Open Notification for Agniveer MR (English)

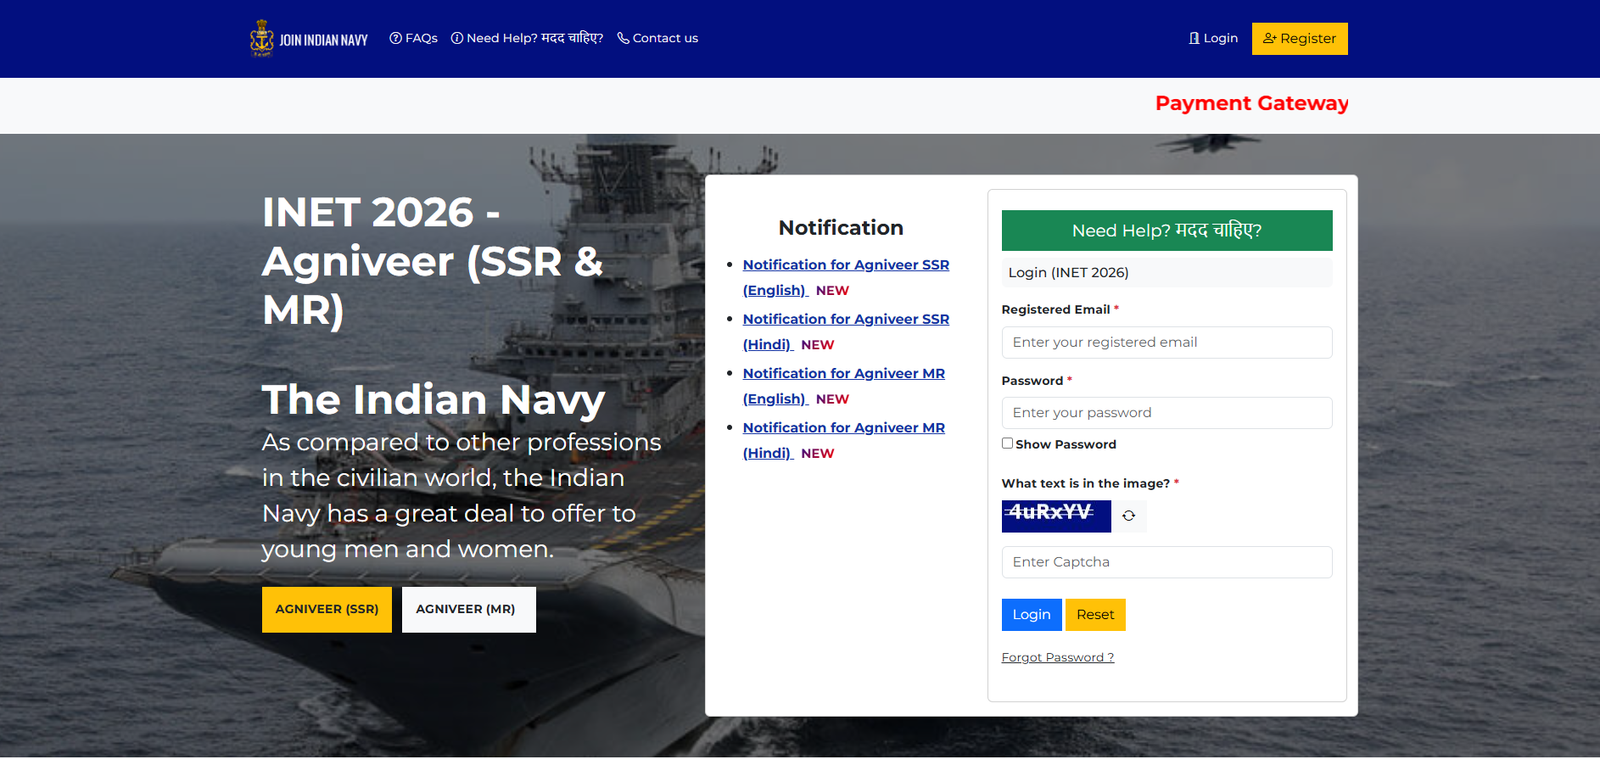point(844,386)
